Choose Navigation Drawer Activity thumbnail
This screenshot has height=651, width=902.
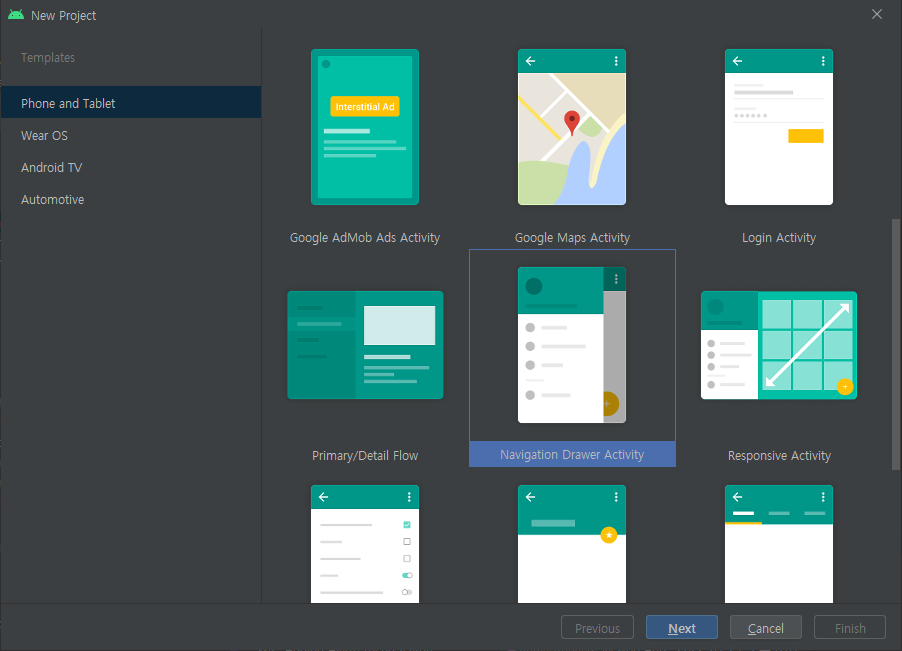(x=572, y=345)
